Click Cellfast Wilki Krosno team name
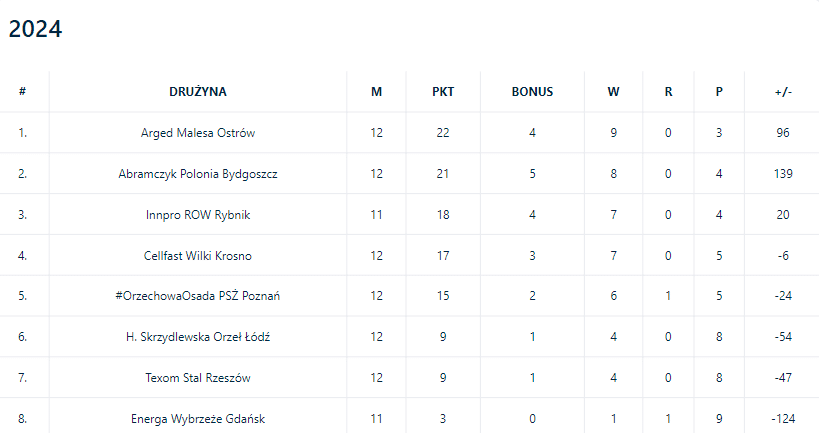The height and width of the screenshot is (433, 819). (x=198, y=256)
